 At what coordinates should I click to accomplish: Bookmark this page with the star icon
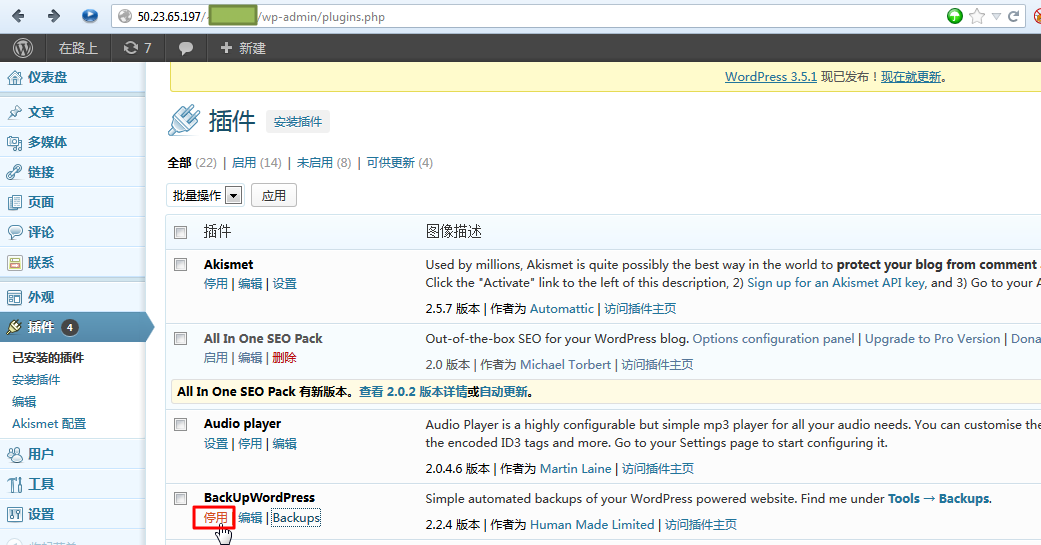(977, 17)
